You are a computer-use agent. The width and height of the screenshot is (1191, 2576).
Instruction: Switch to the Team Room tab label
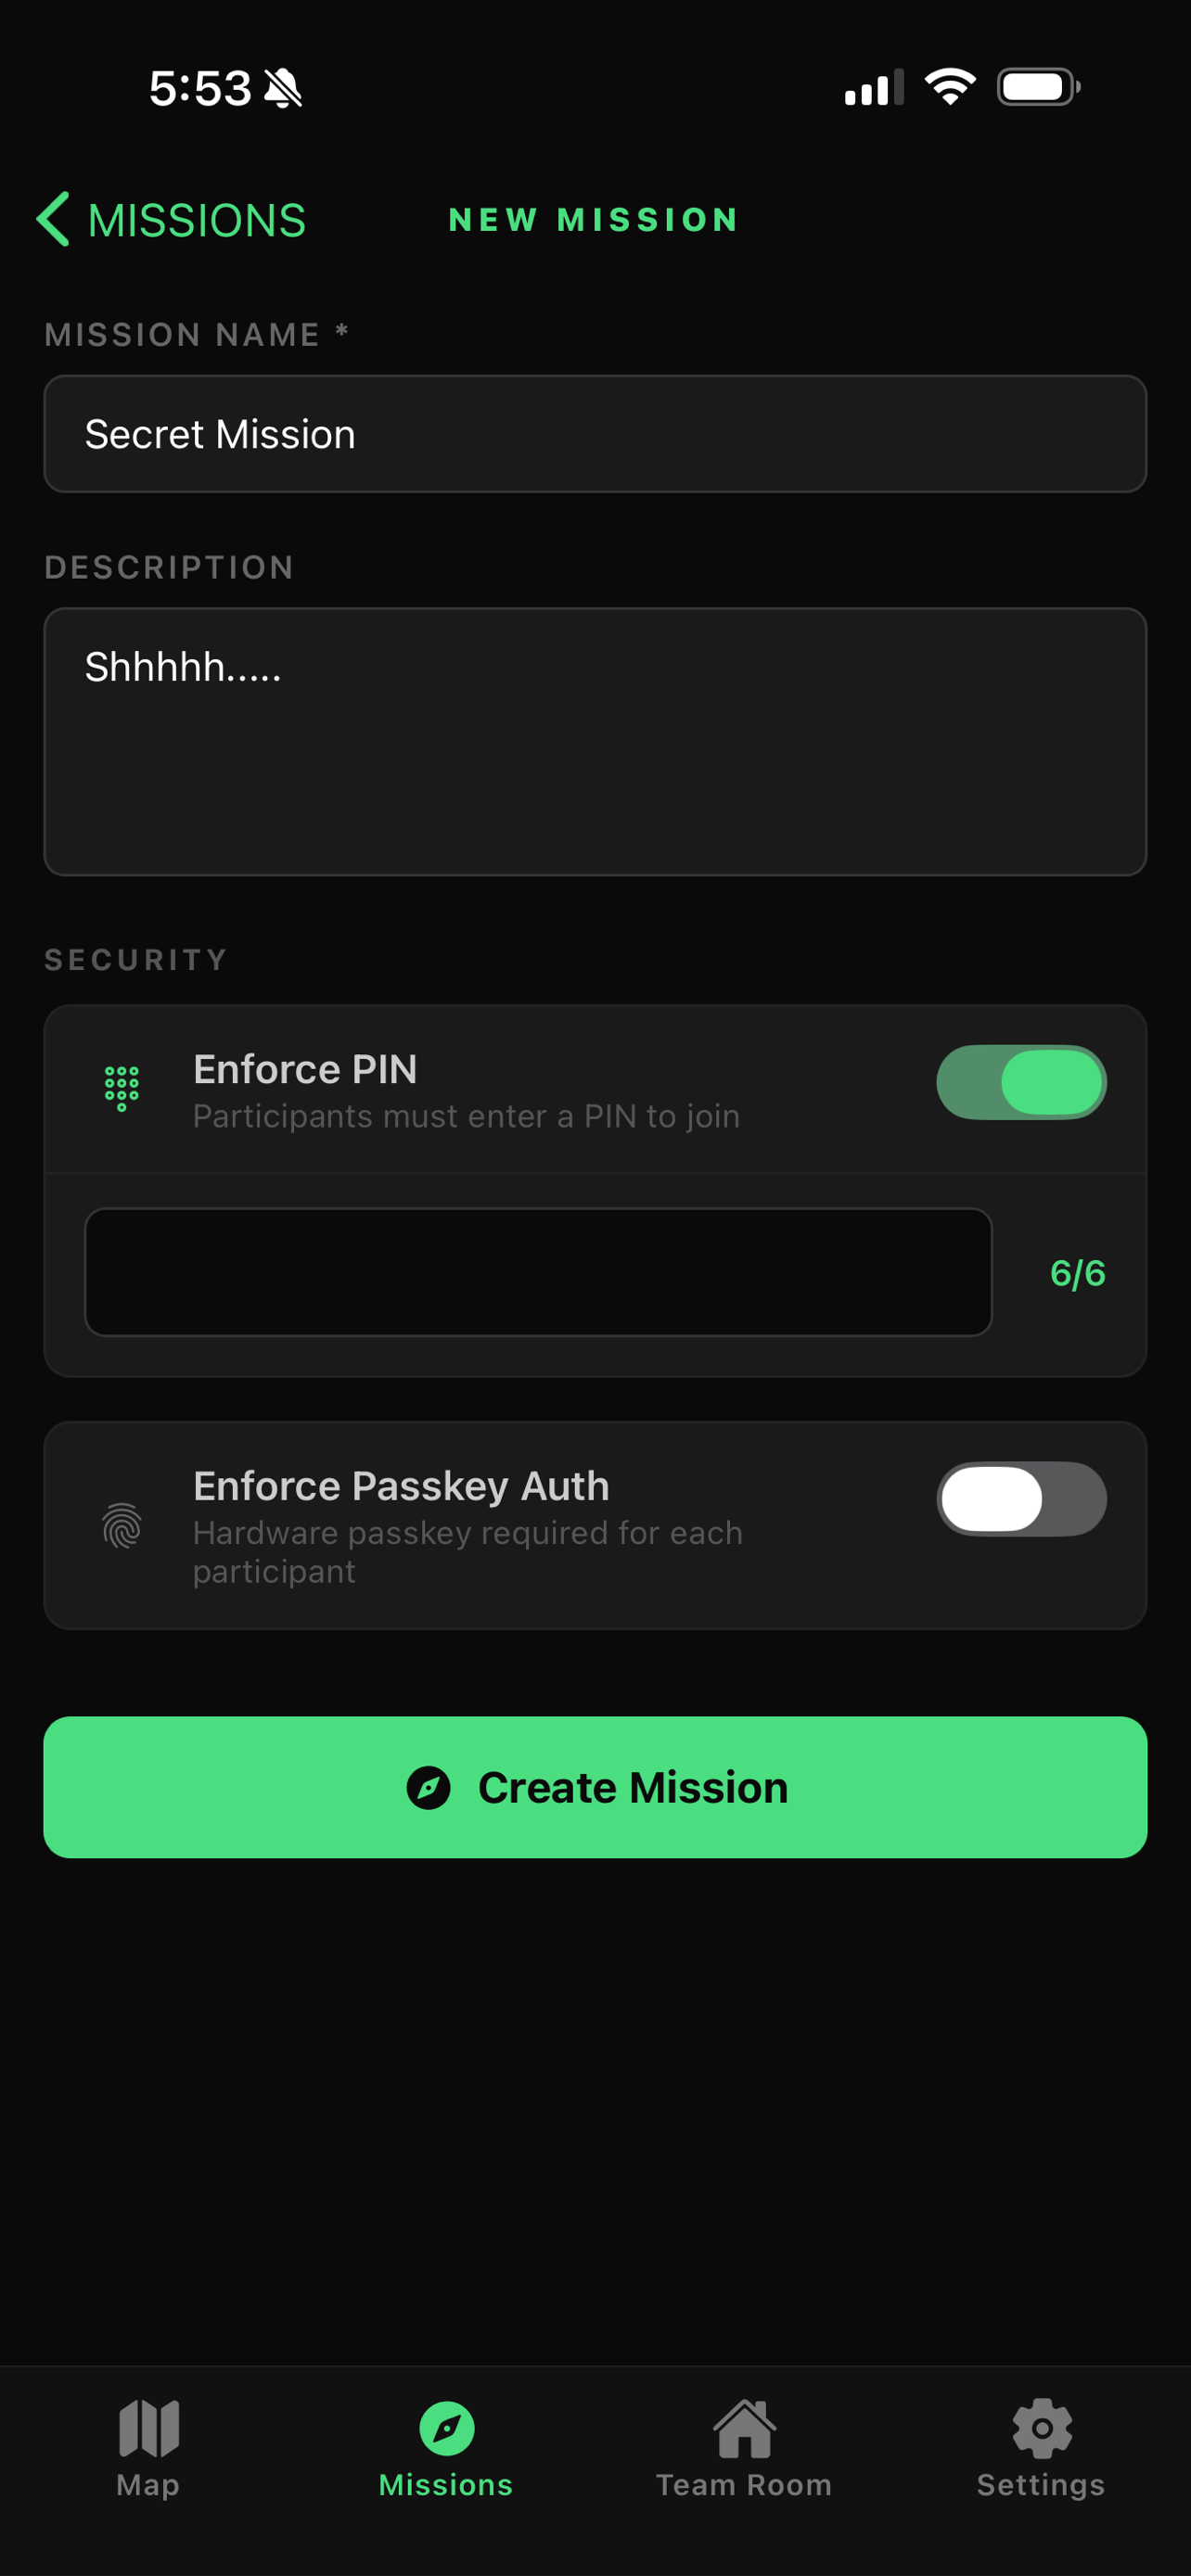744,2485
